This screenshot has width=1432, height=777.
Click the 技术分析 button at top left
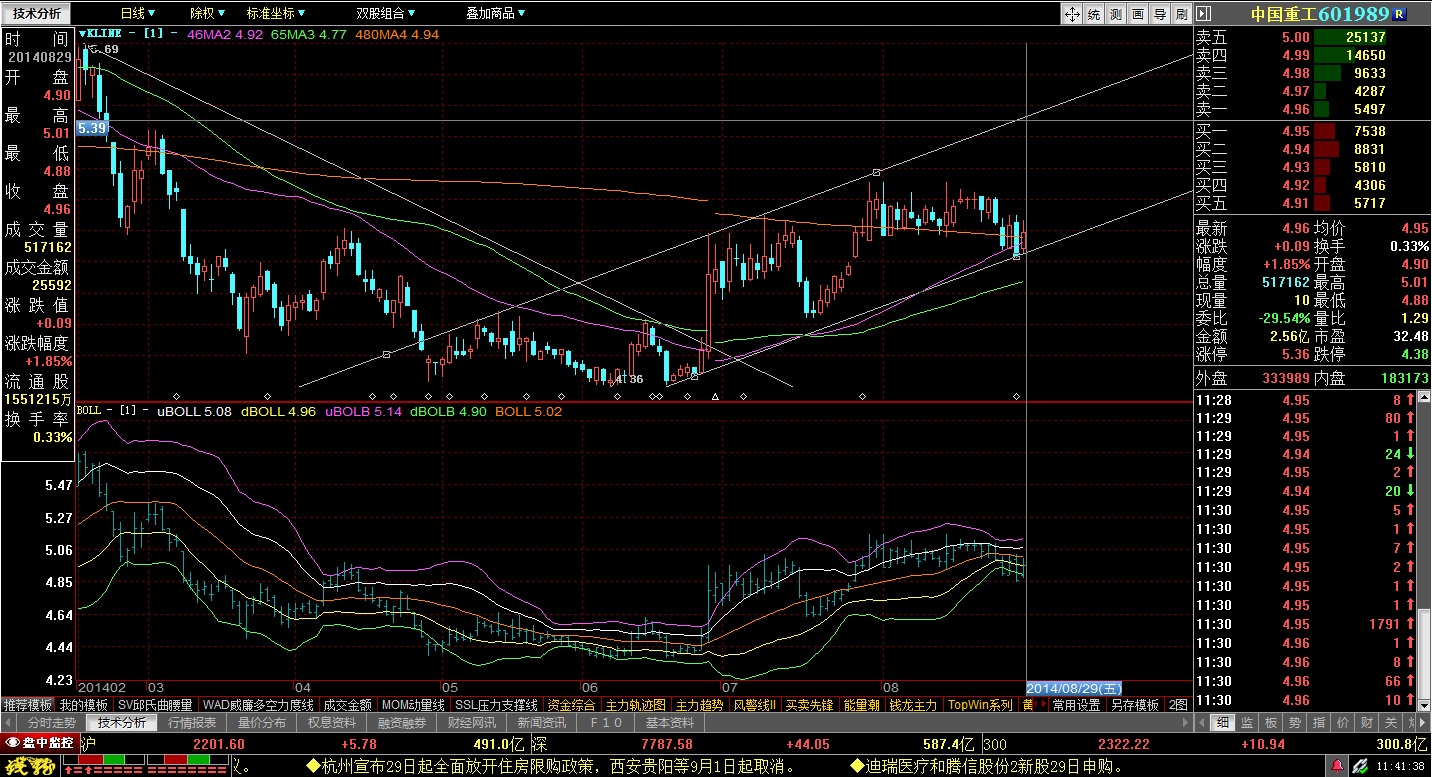tap(37, 13)
